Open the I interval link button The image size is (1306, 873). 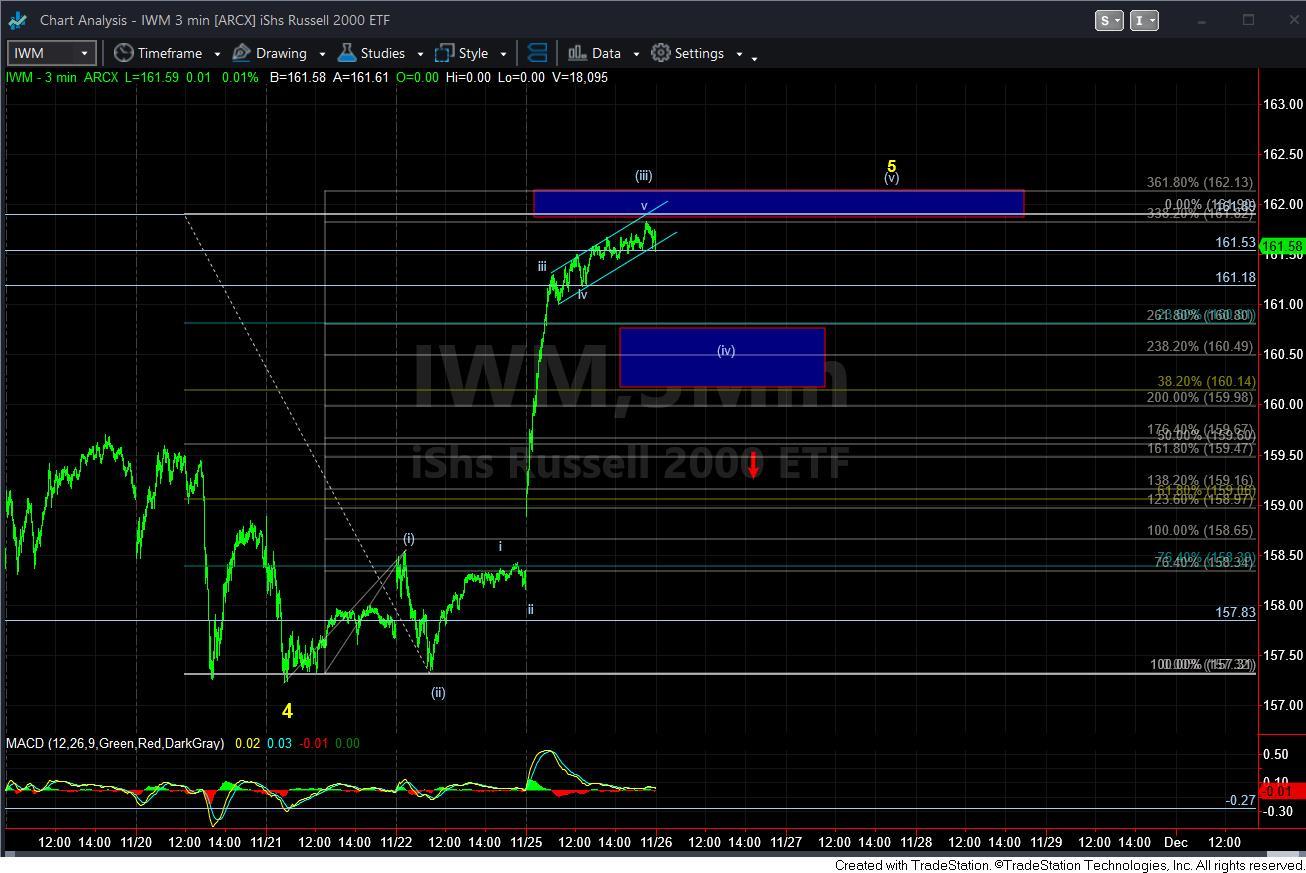[x=1145, y=20]
